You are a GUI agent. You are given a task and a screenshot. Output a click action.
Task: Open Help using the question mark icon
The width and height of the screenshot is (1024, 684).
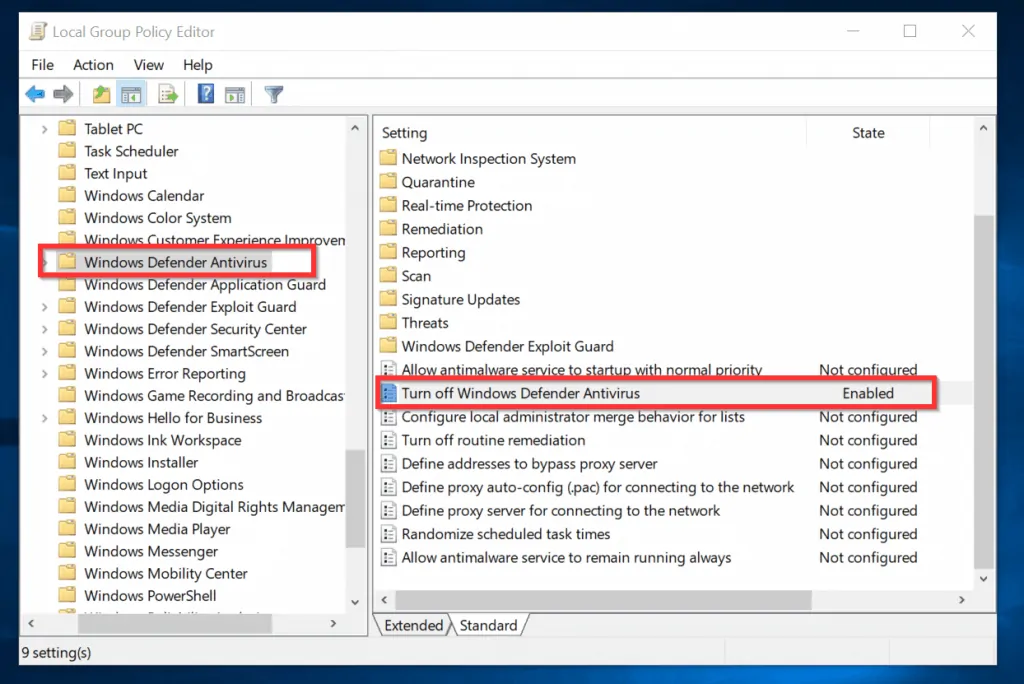204,93
